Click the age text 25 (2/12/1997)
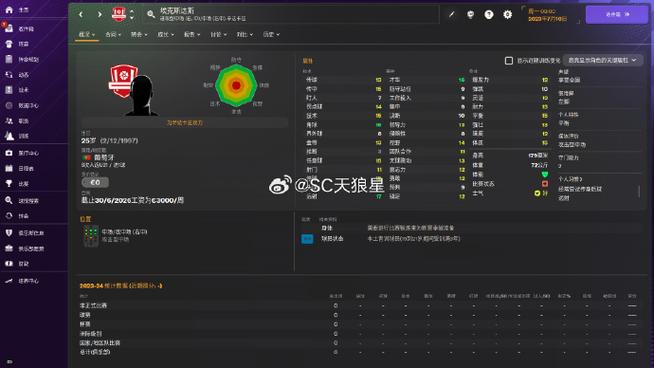654x368 pixels. [x=110, y=141]
